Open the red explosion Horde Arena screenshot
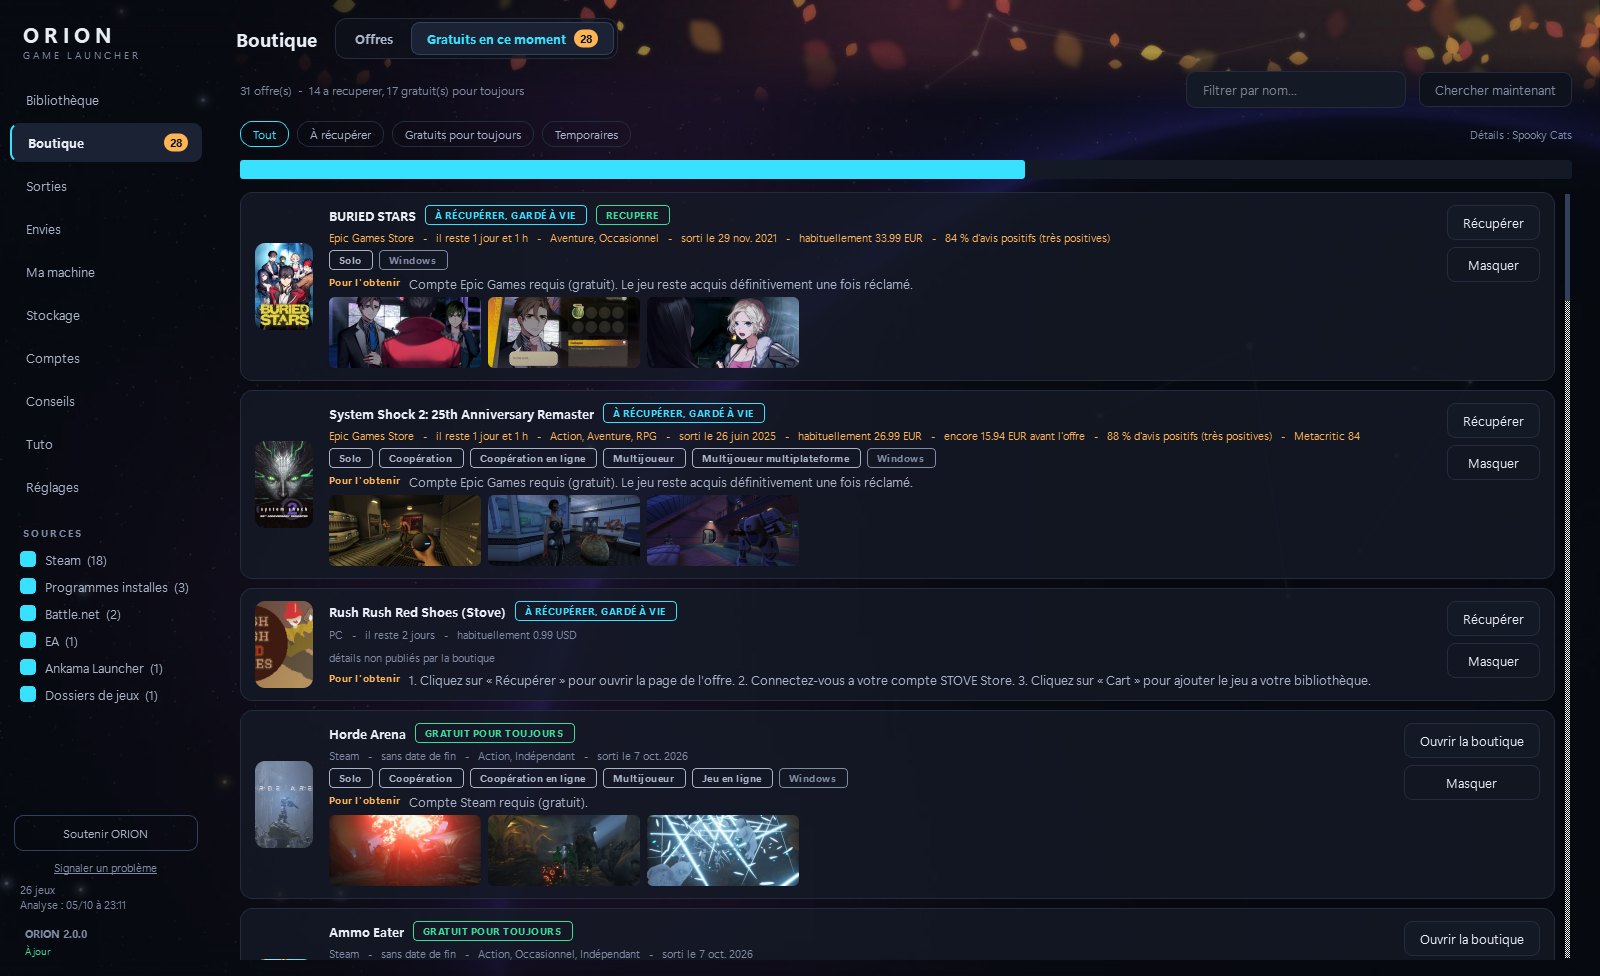The image size is (1600, 976). [x=405, y=850]
